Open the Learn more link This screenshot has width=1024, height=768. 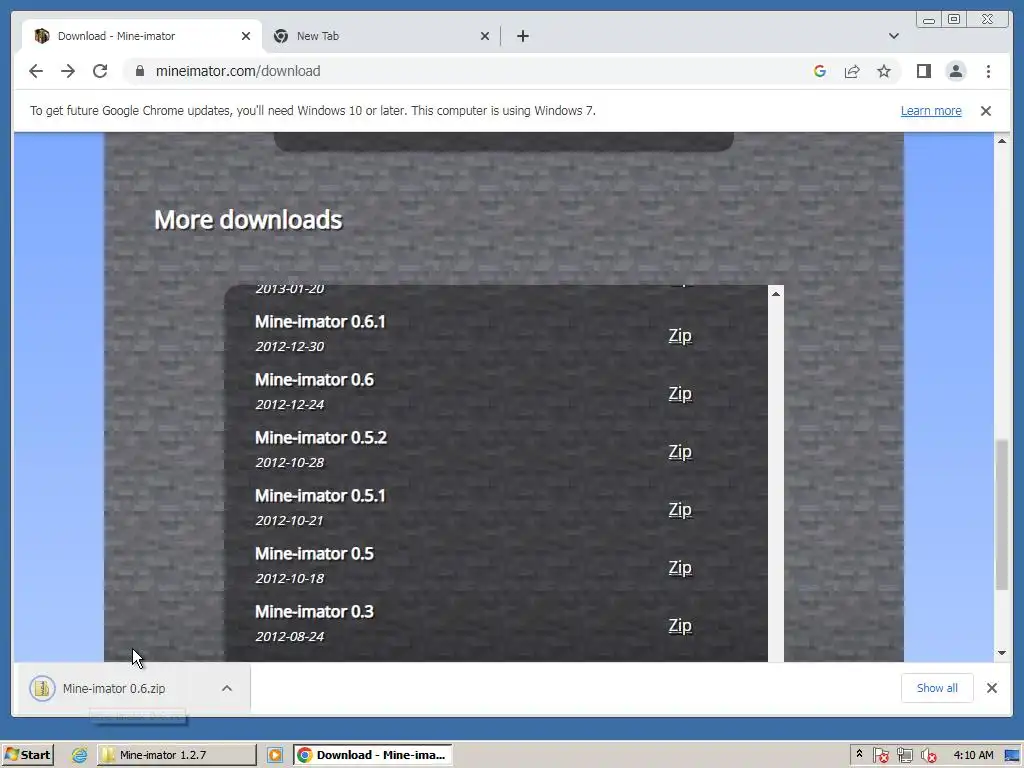pos(931,111)
